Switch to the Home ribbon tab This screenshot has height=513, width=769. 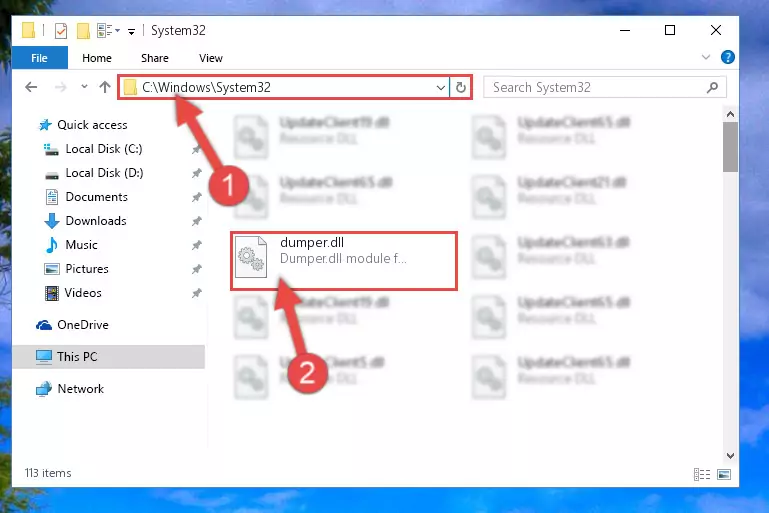(x=97, y=58)
